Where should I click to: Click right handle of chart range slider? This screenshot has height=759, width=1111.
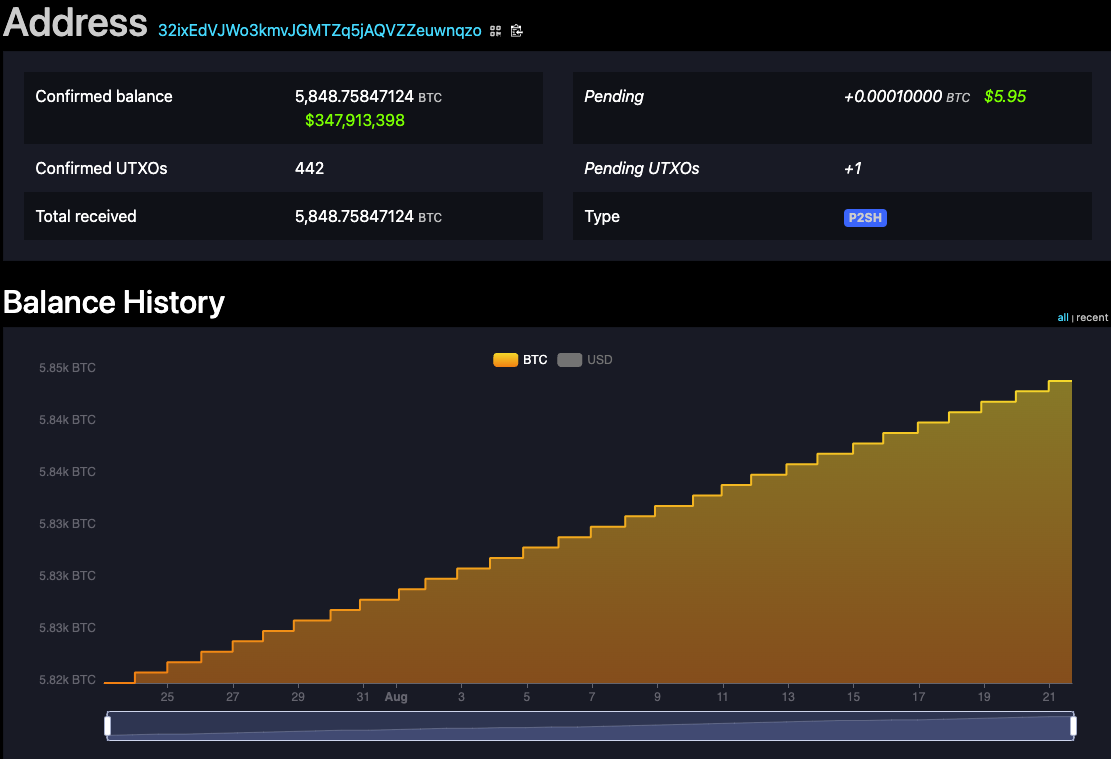point(1073,726)
